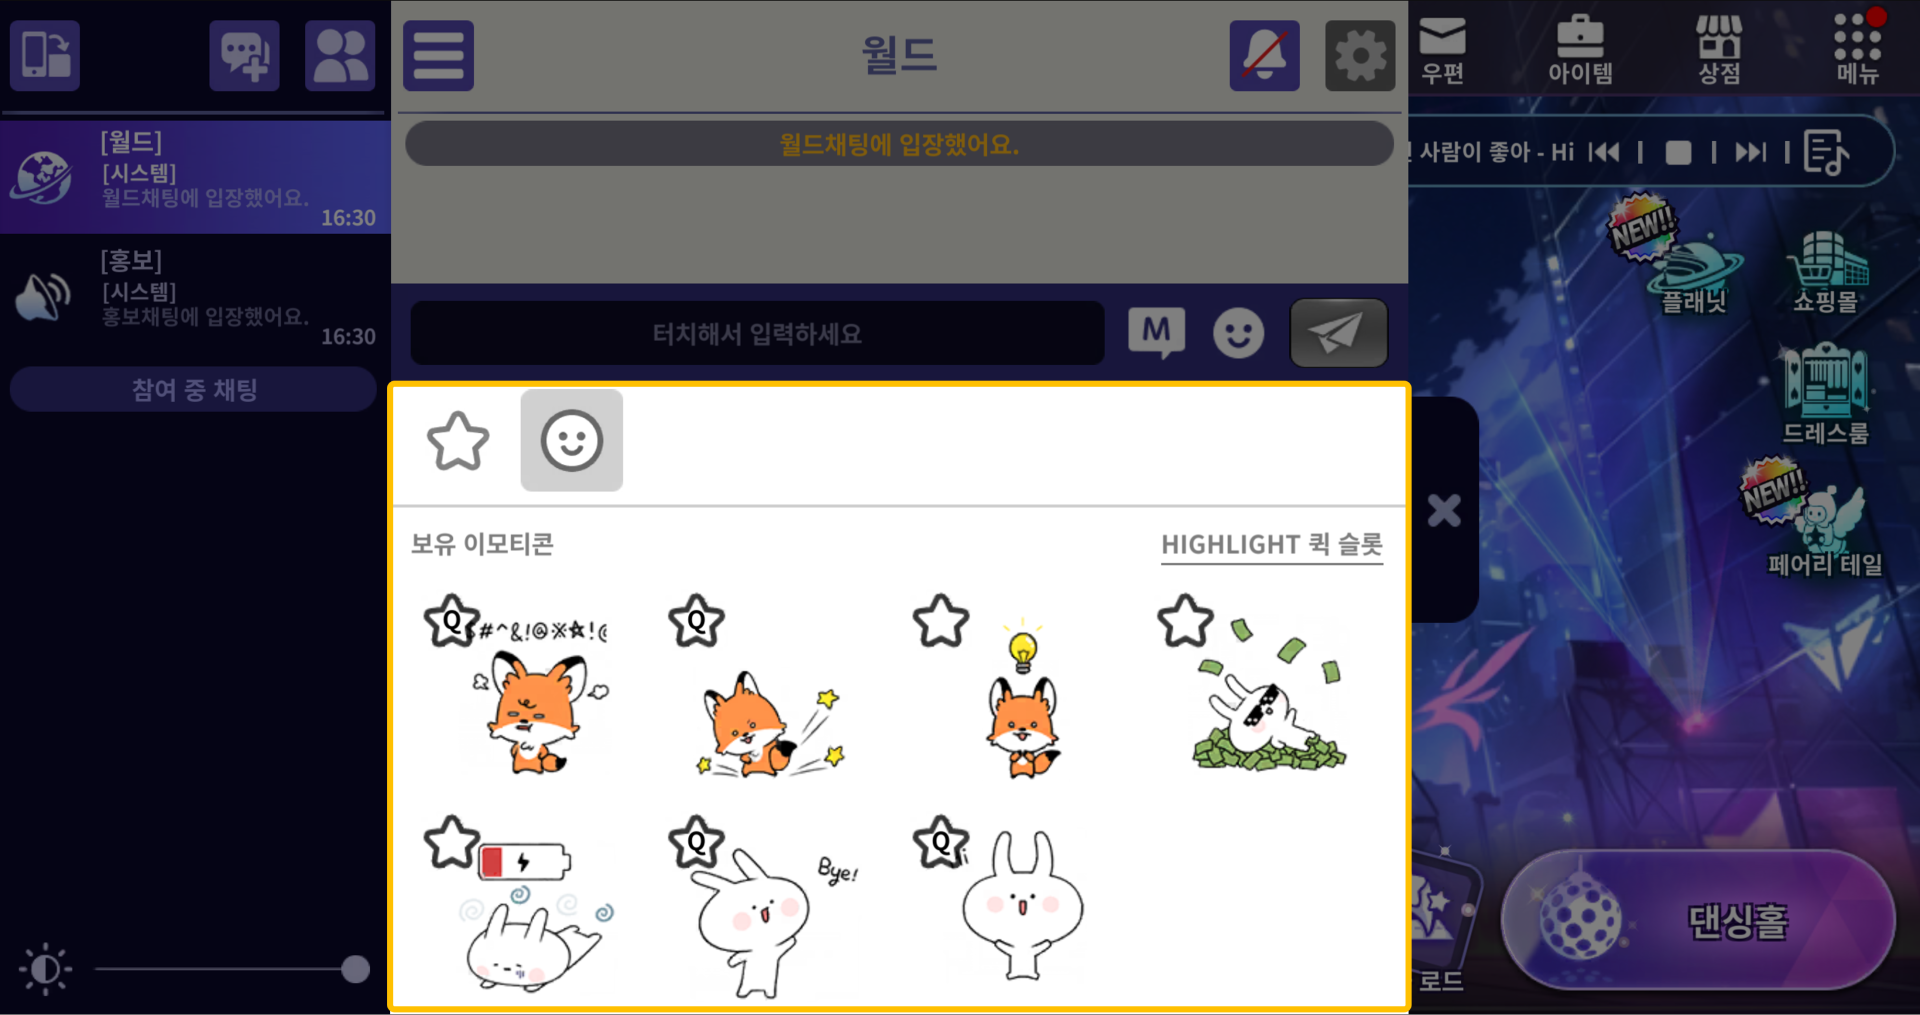The height and width of the screenshot is (1015, 1920).
Task: Open HIGHLIGHT 퀵 슬롯 link
Action: point(1271,545)
